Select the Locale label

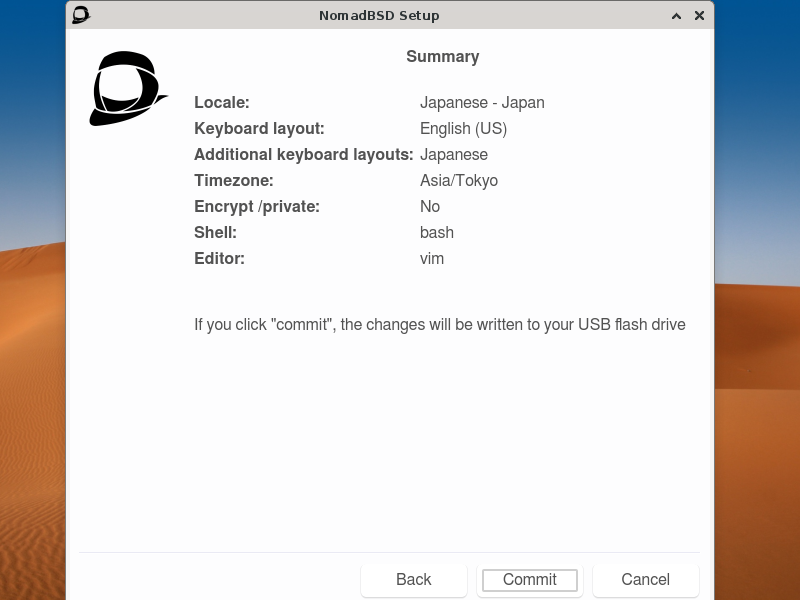pos(222,102)
